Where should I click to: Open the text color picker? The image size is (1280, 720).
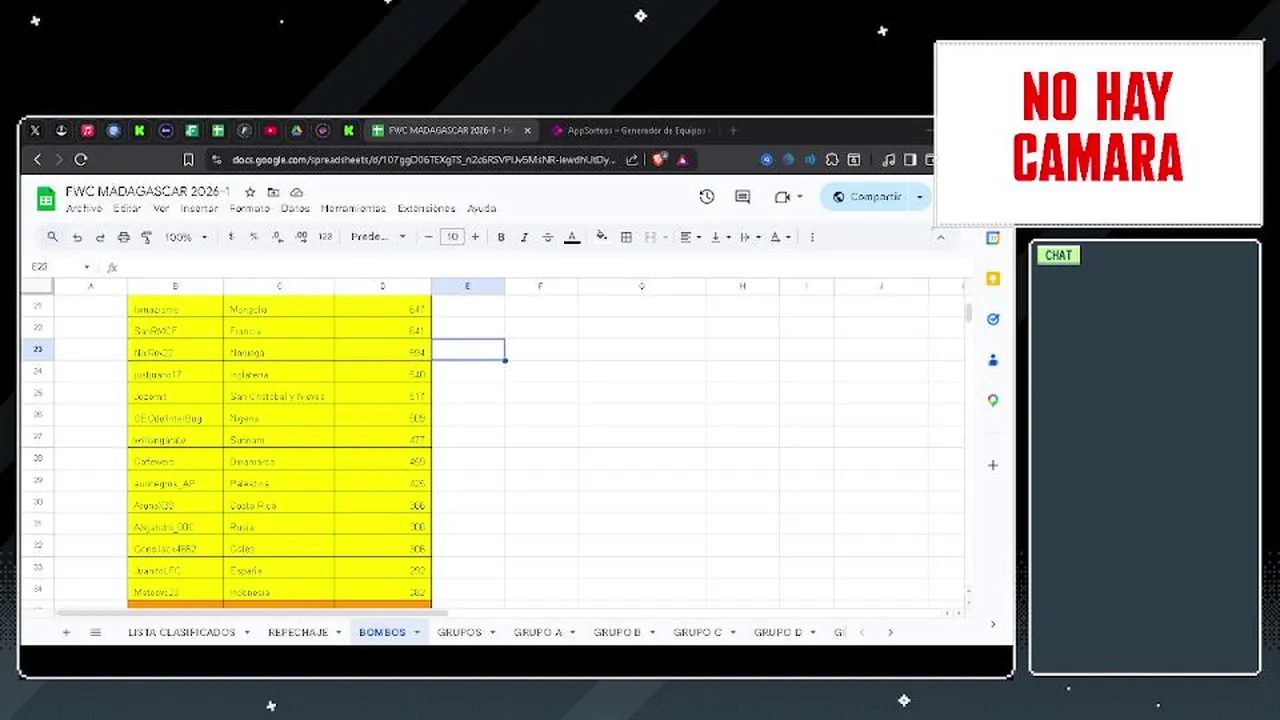(572, 237)
